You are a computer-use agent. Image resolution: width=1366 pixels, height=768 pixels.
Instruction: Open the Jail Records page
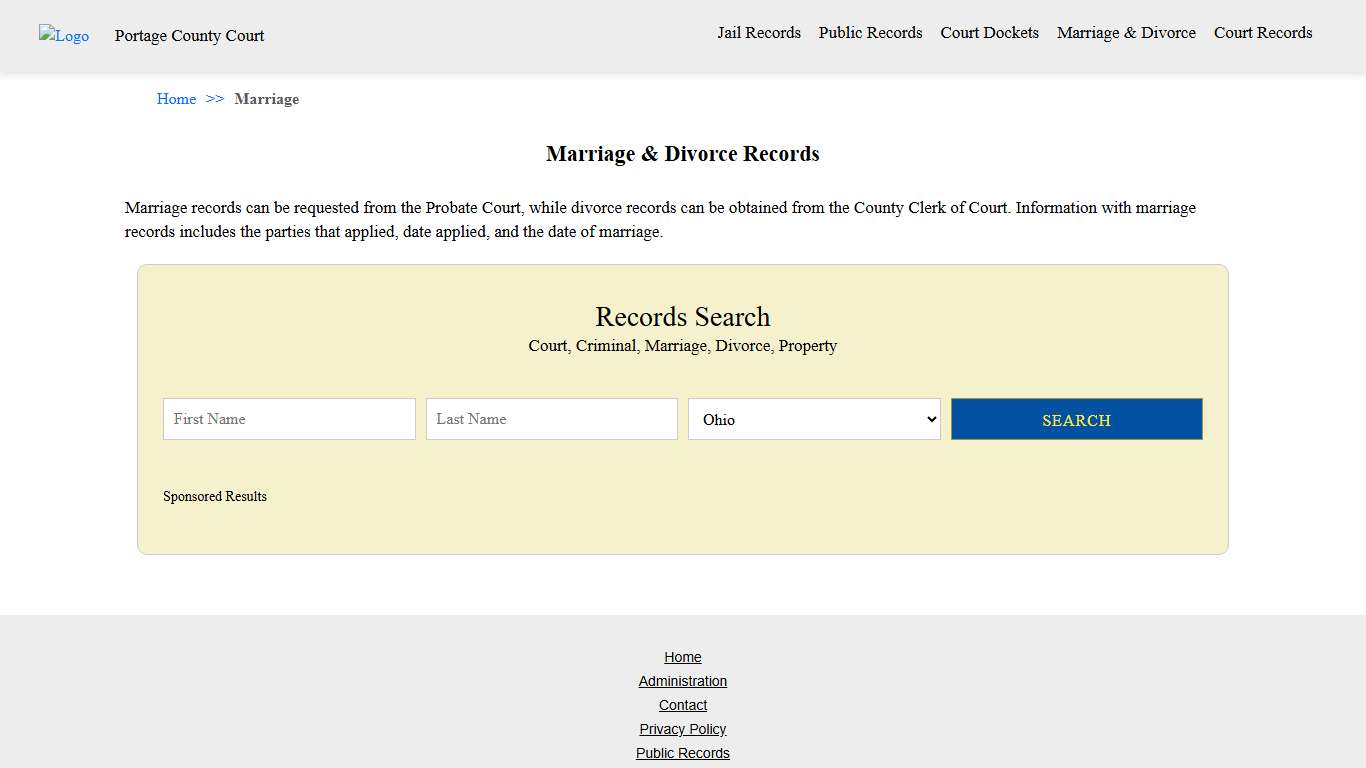759,32
